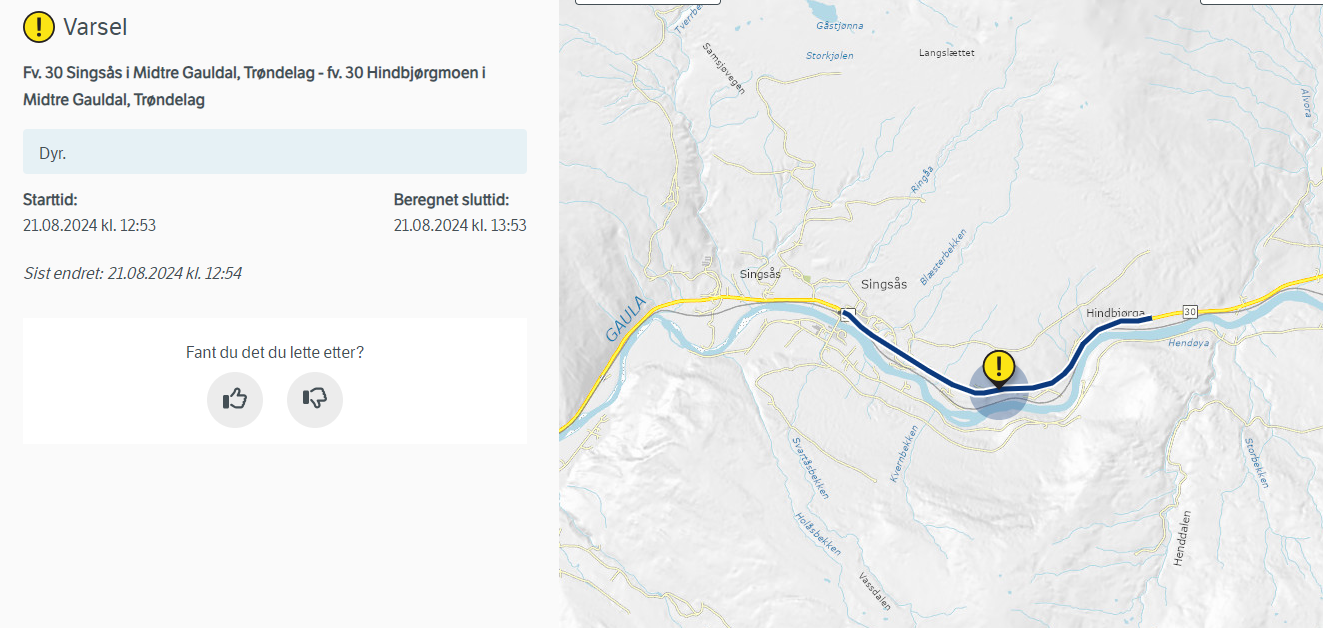Screen dimensions: 1323x628
Task: Click the GAULA river label
Action: pos(626,319)
